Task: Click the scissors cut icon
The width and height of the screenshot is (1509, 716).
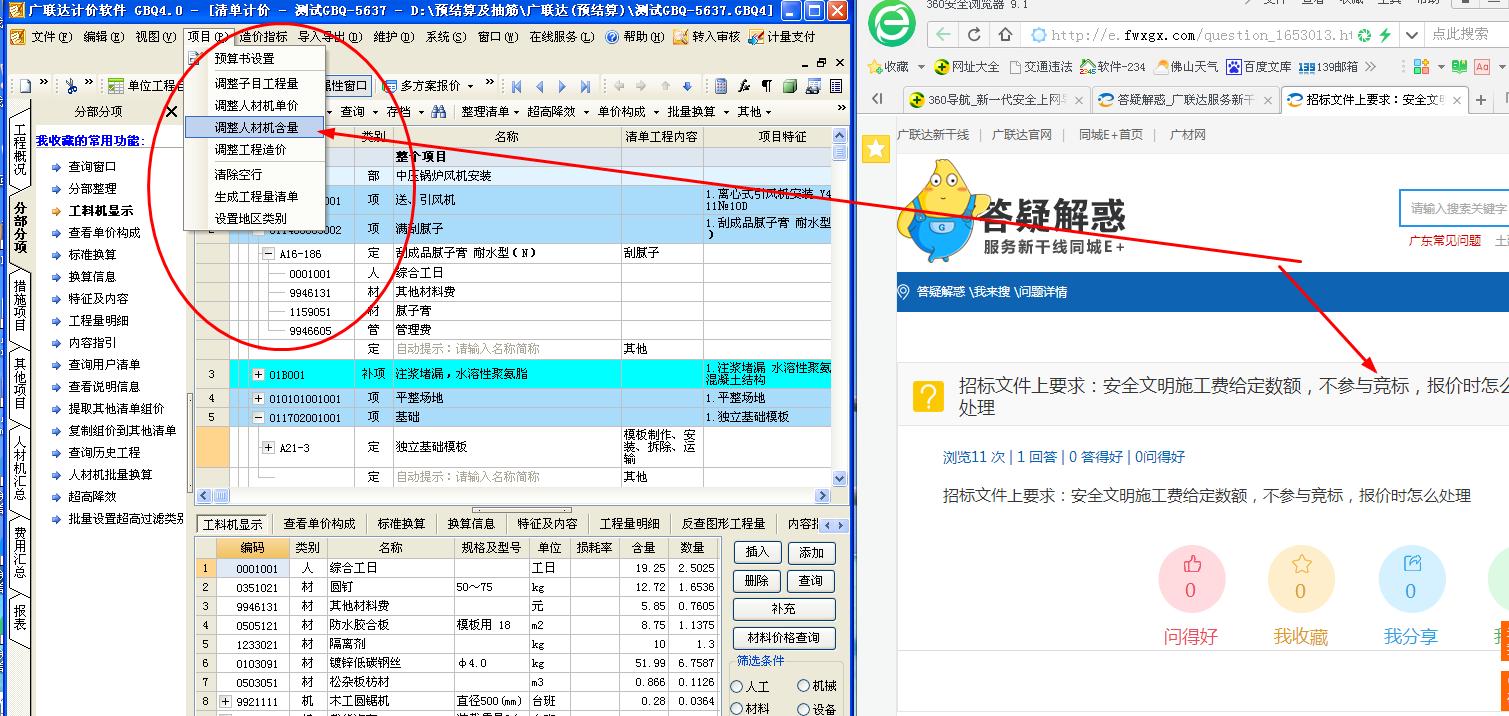Action: (x=71, y=86)
